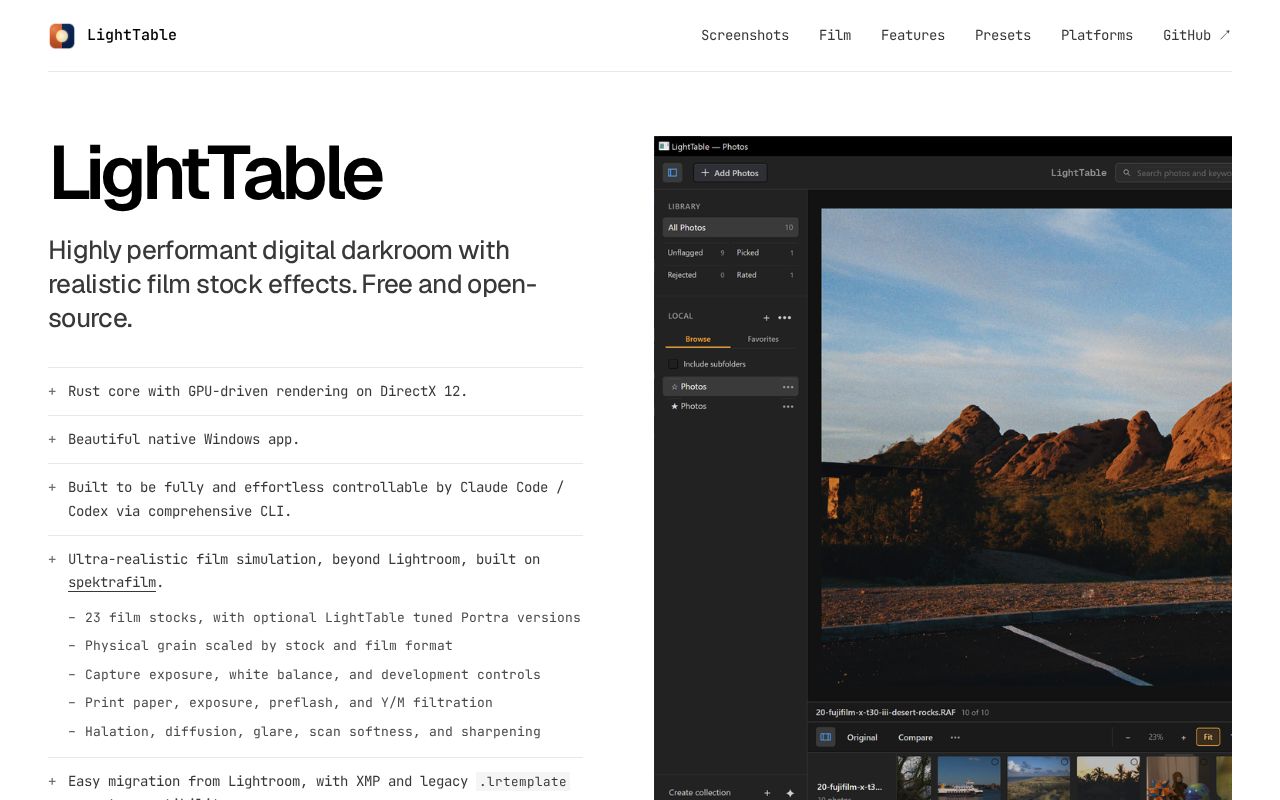This screenshot has height=800, width=1280.
Task: Follow the spektrafilm hyperlink
Action: 112,583
